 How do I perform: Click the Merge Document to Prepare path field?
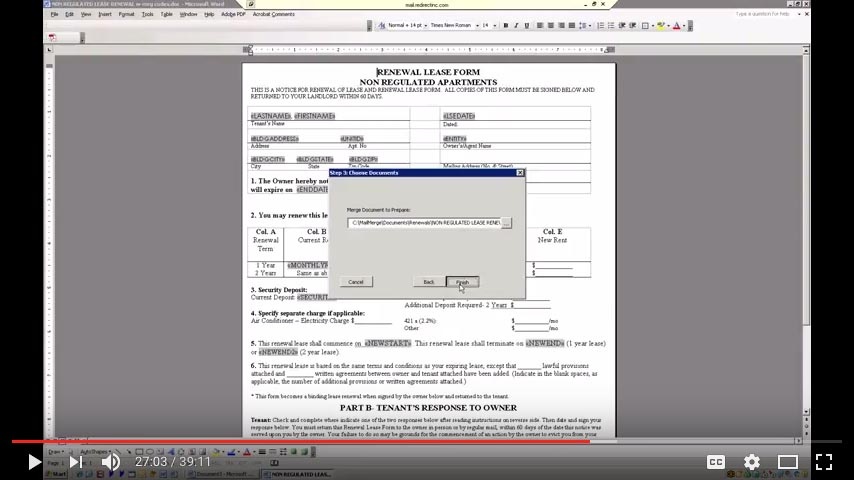coord(424,223)
